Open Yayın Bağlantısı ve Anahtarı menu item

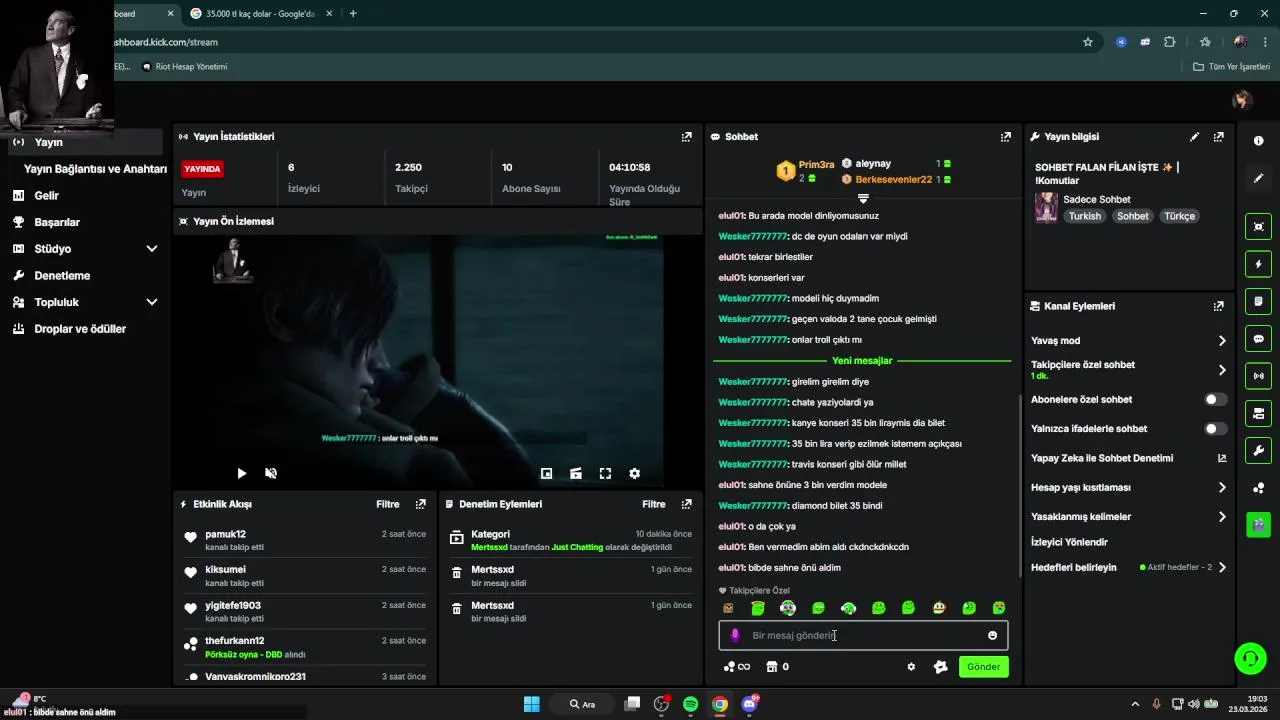(x=95, y=169)
